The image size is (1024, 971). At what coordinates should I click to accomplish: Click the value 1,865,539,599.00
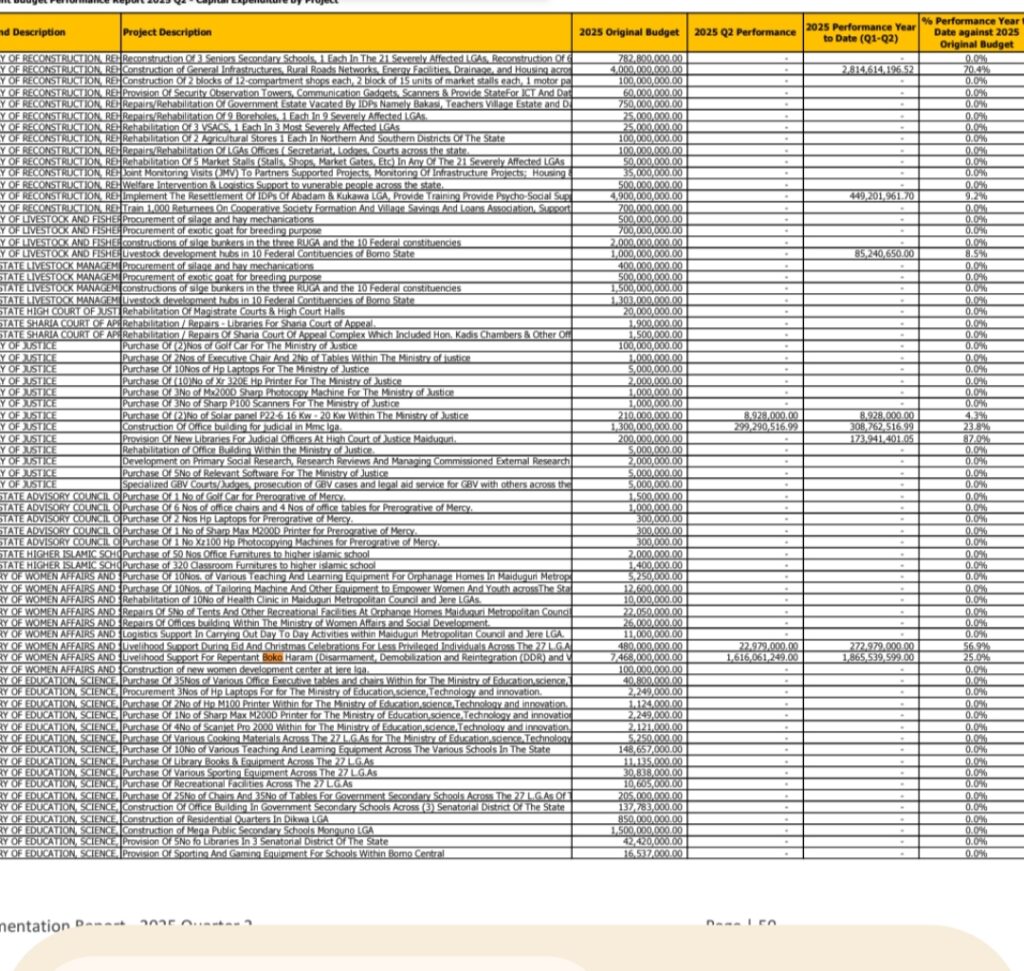point(878,658)
